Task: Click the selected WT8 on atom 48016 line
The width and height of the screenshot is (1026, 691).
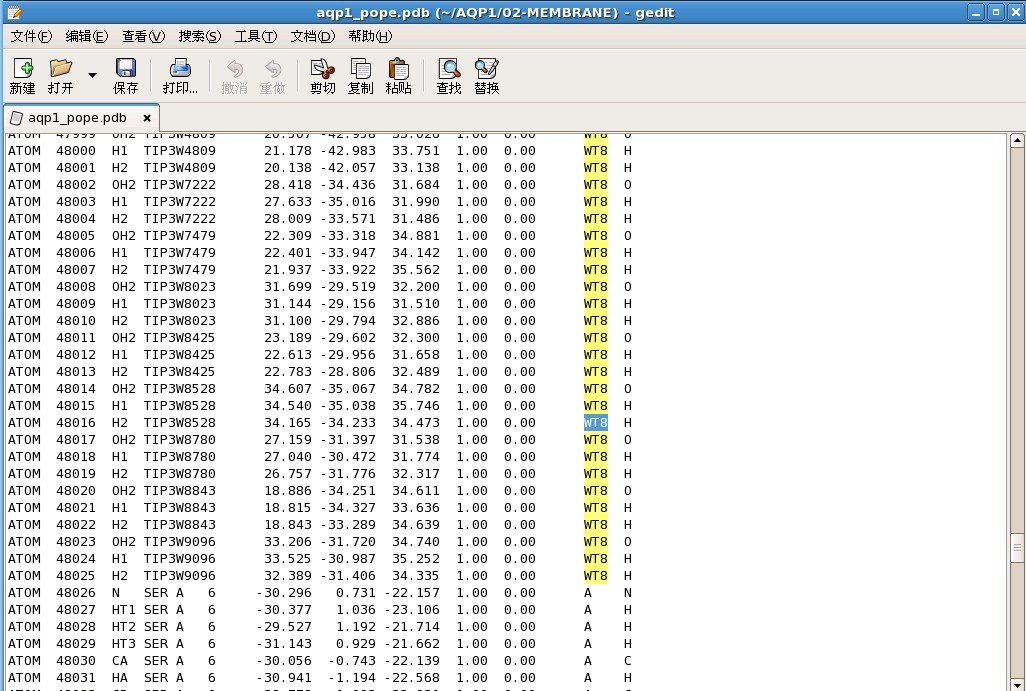Action: [595, 423]
